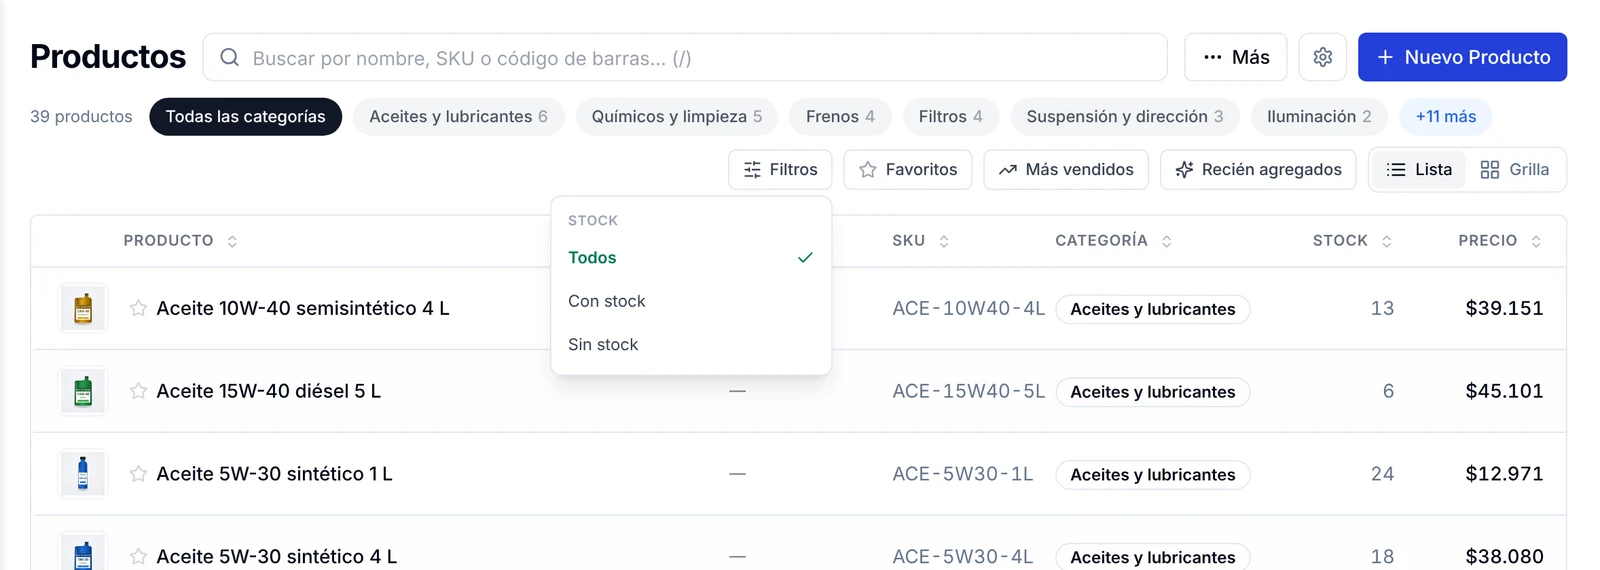Sort by STOCK column arrows
Screen dimensions: 1600x570
click(1386, 241)
